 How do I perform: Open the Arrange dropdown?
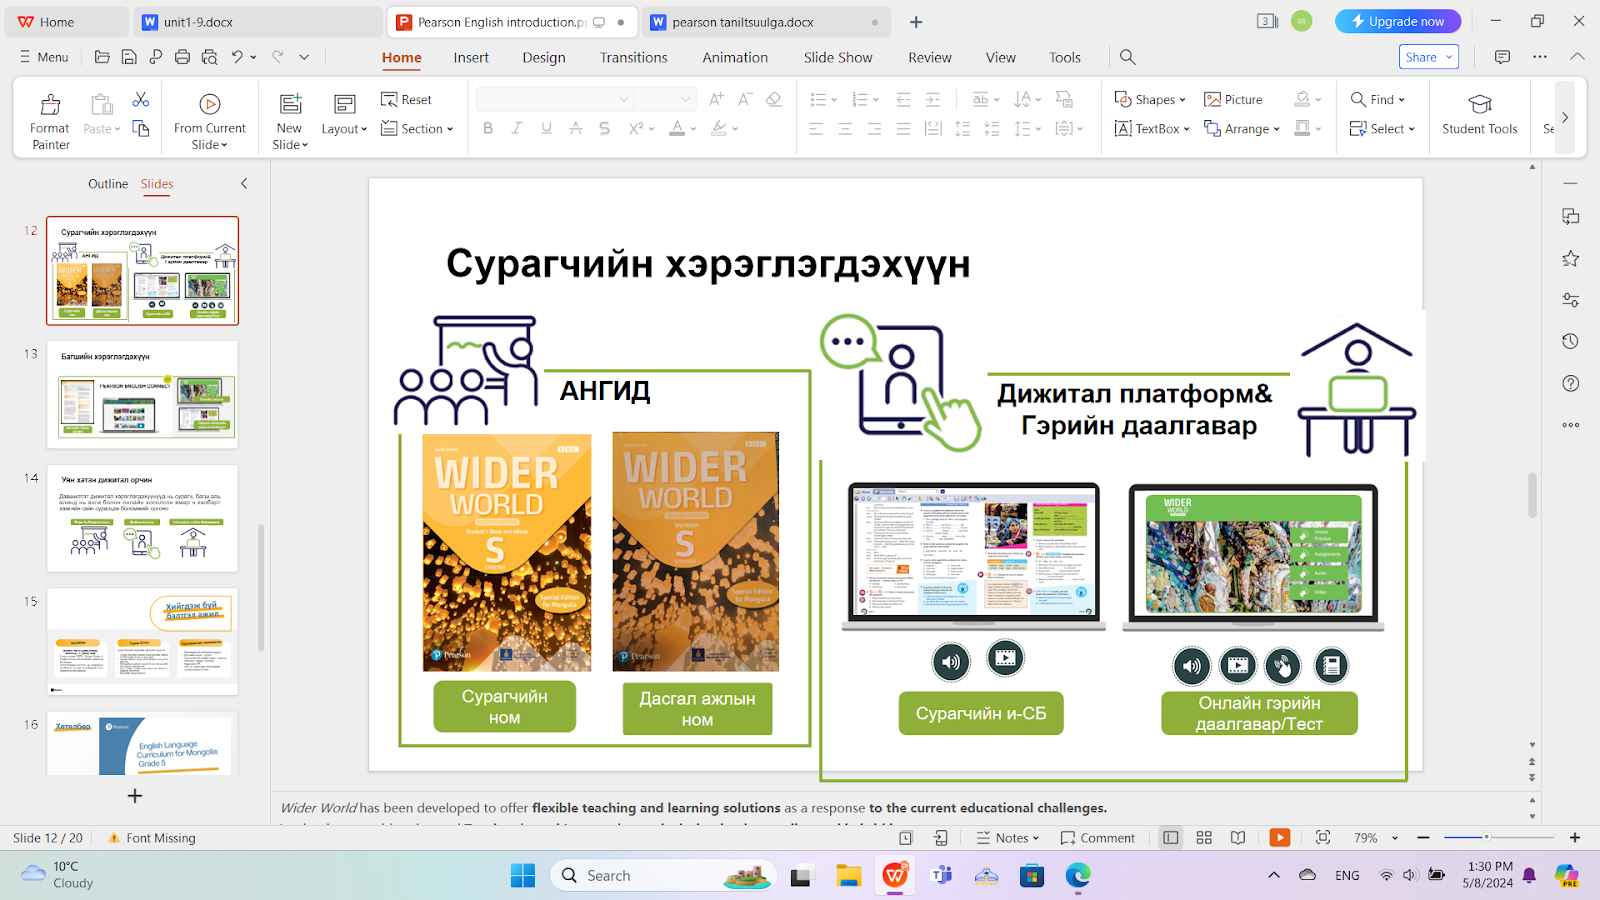pos(1242,128)
